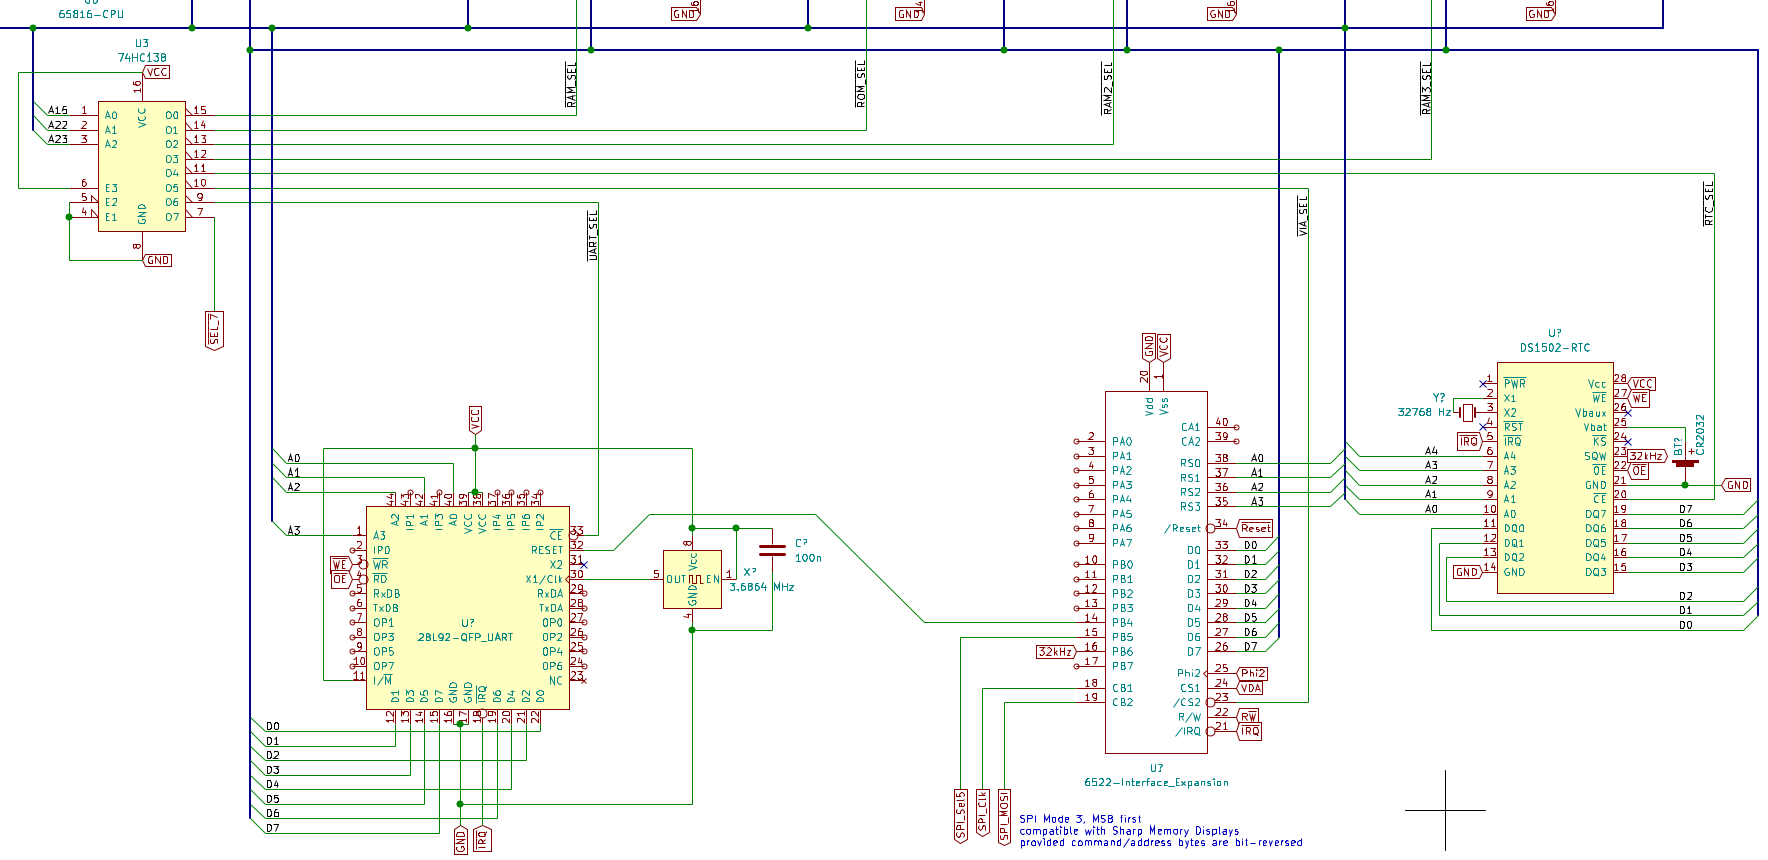Click the SPI_MOSI global label
Viewport: 1768px width, 860px height.
[1004, 815]
